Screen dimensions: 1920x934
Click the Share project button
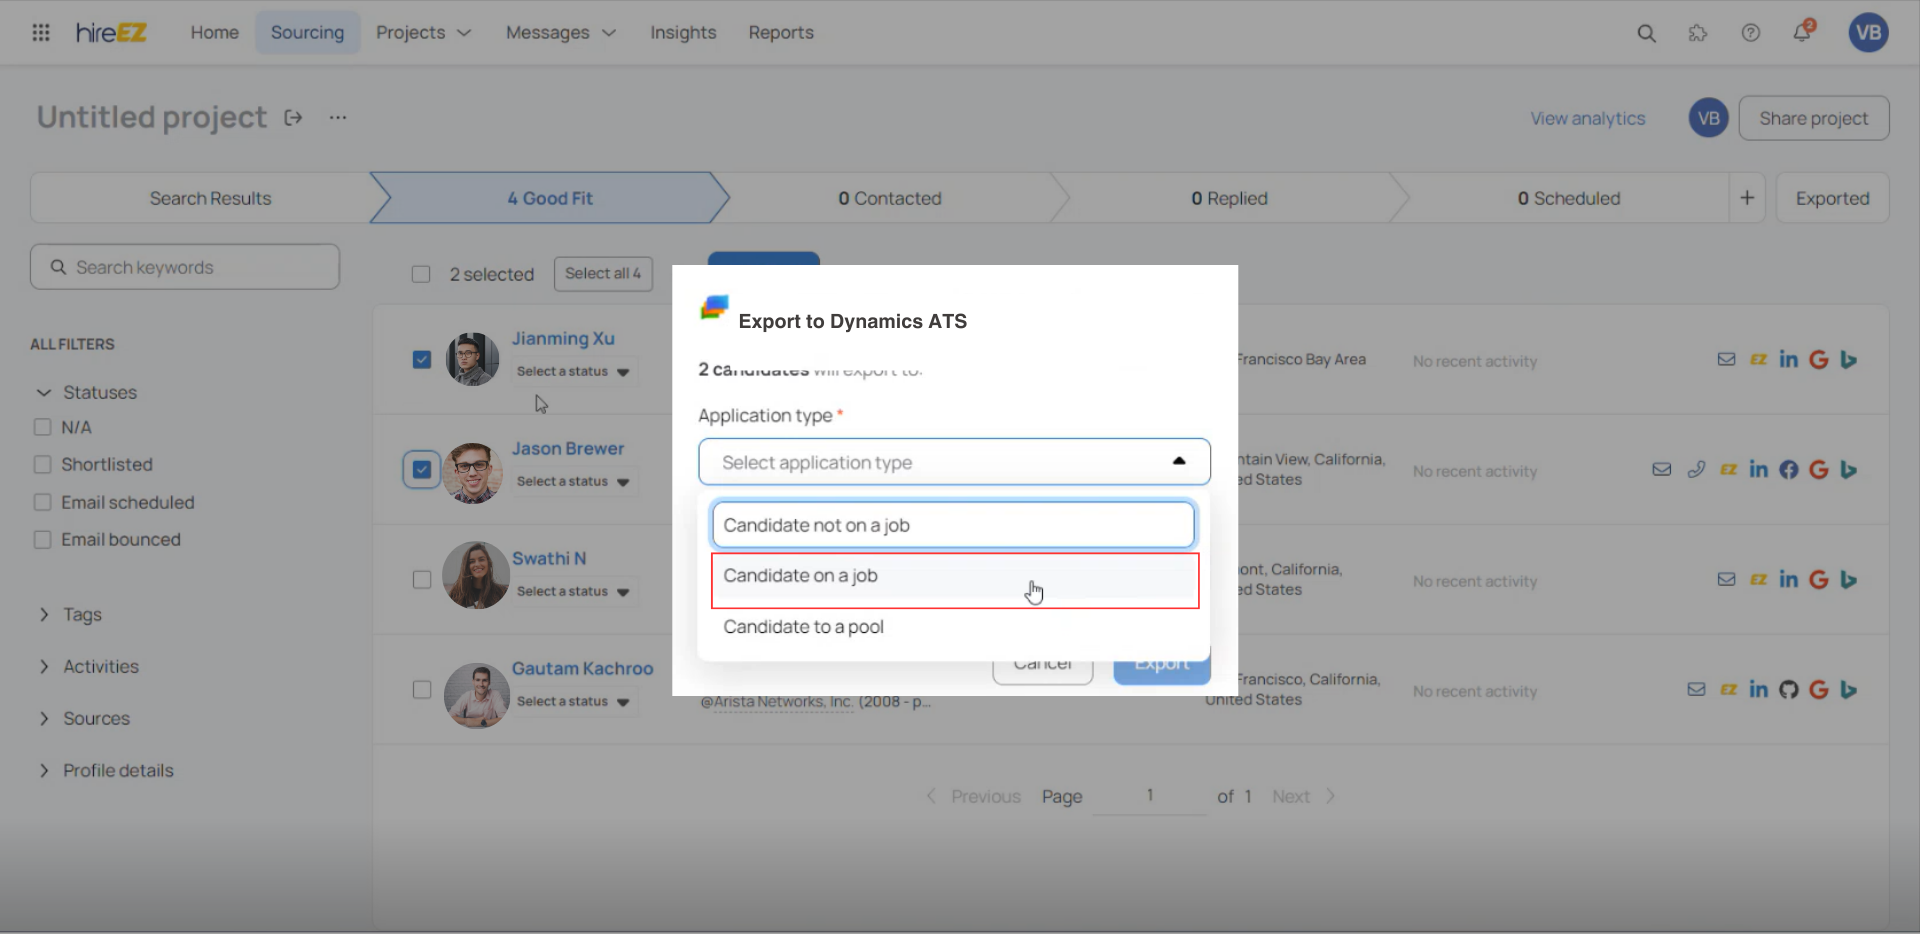pyautogui.click(x=1813, y=118)
